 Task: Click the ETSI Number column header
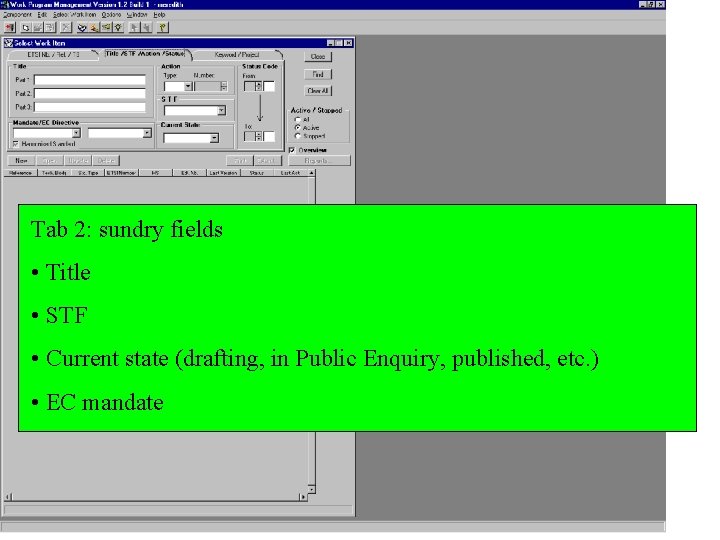click(121, 173)
